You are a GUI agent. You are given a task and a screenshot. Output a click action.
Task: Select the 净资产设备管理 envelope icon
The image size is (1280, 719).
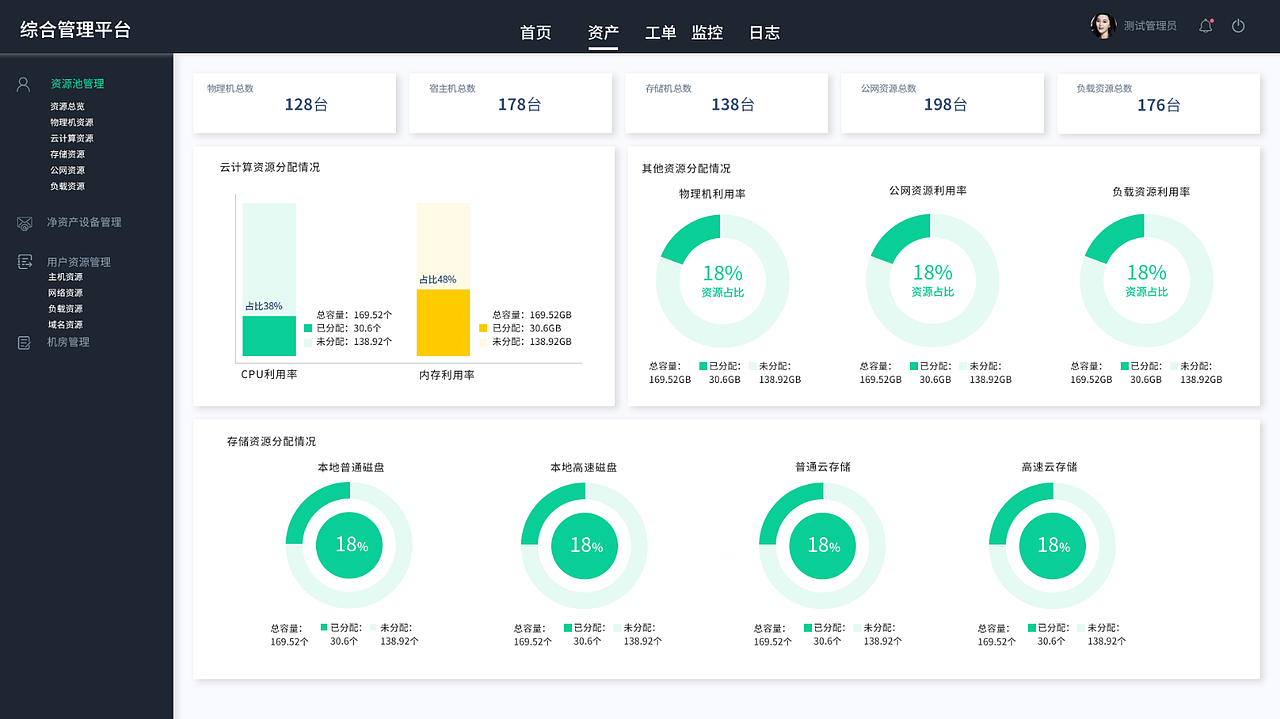click(x=23, y=222)
